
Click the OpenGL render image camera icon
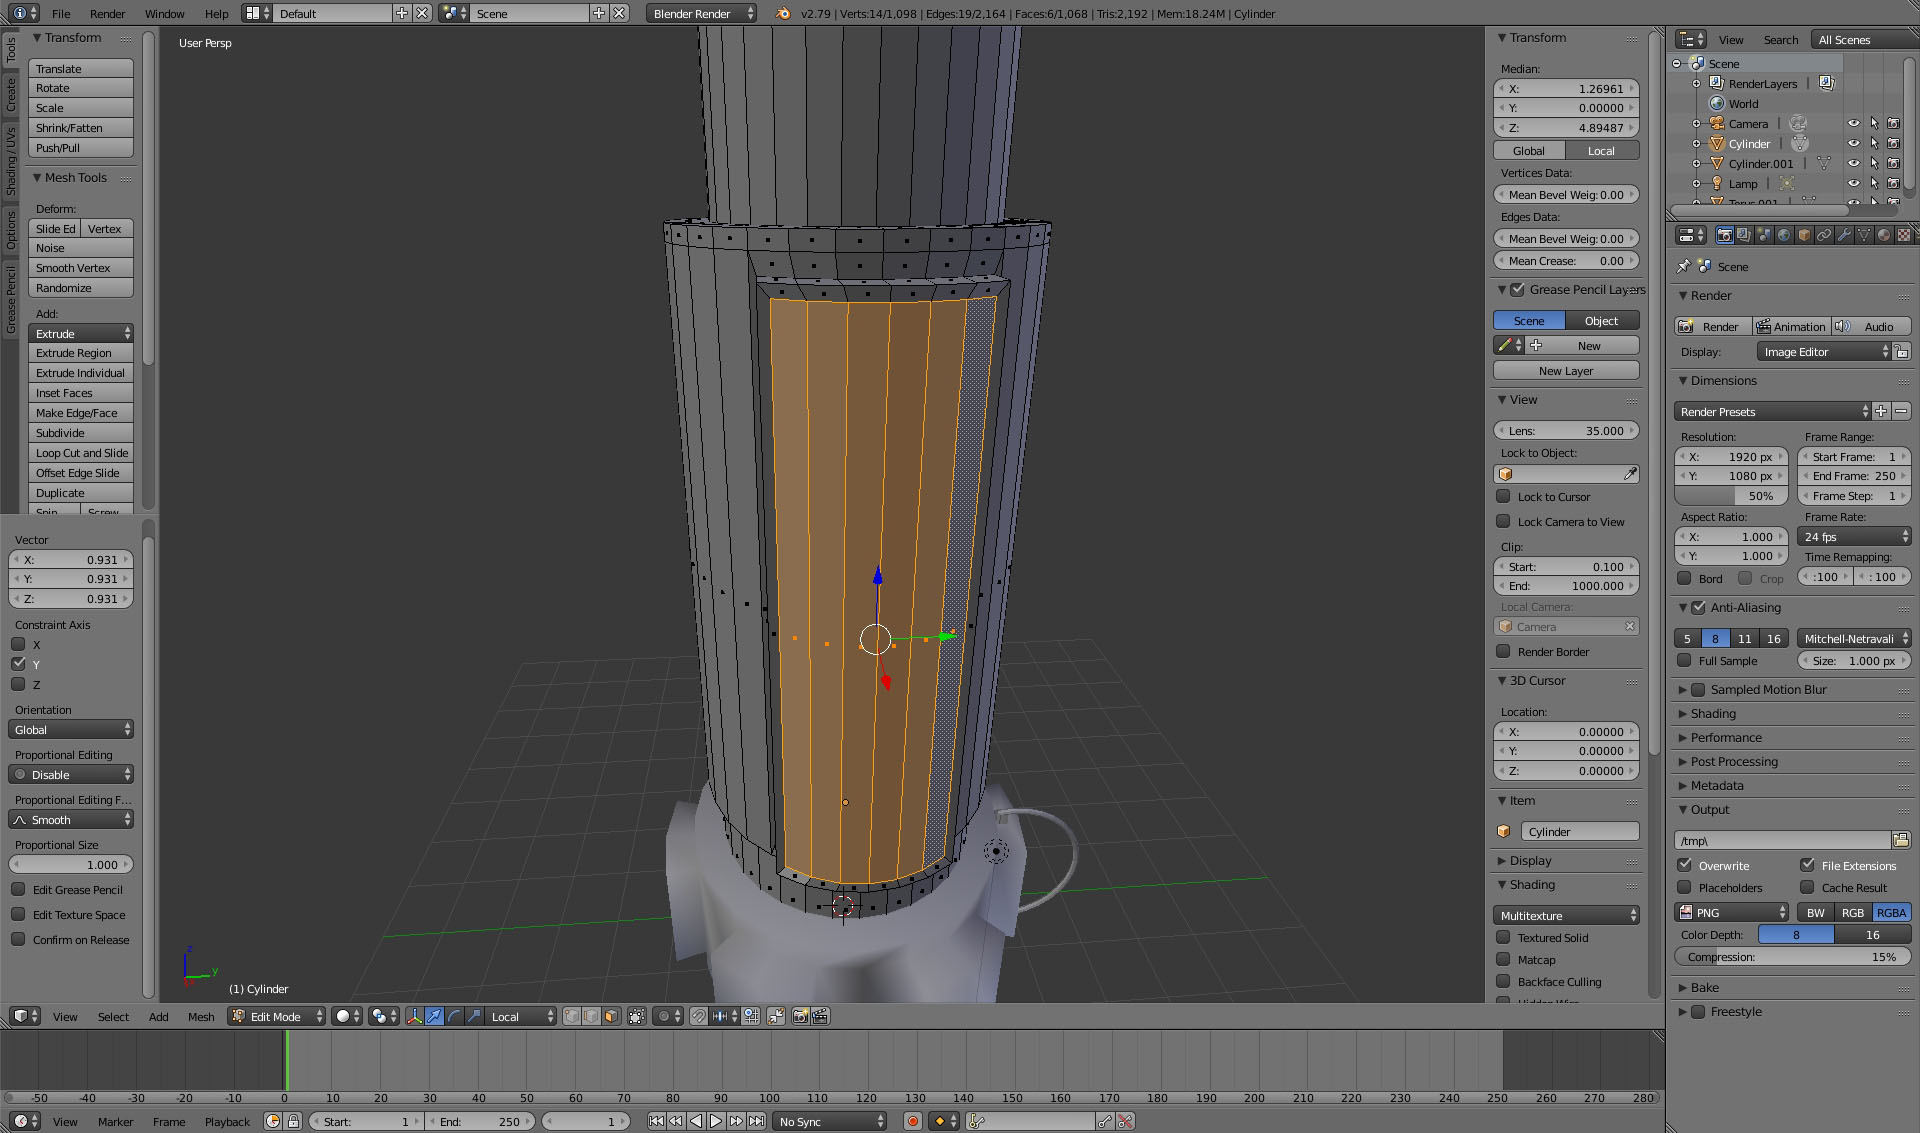(800, 1016)
